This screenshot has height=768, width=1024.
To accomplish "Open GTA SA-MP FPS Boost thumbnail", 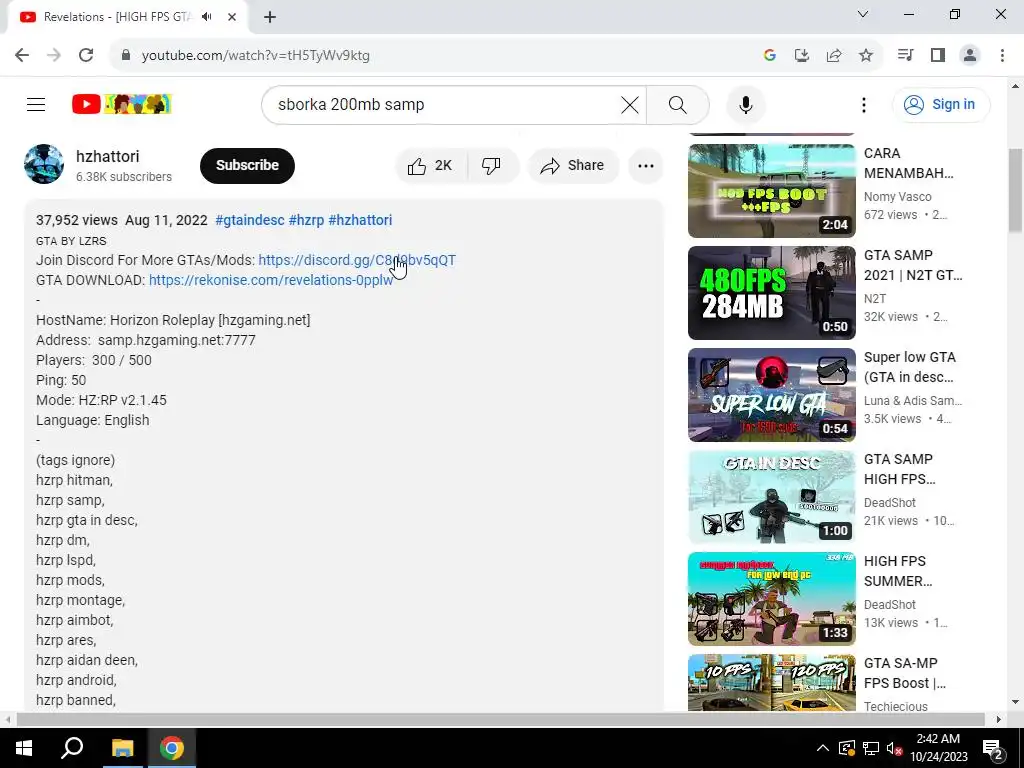I will click(771, 682).
